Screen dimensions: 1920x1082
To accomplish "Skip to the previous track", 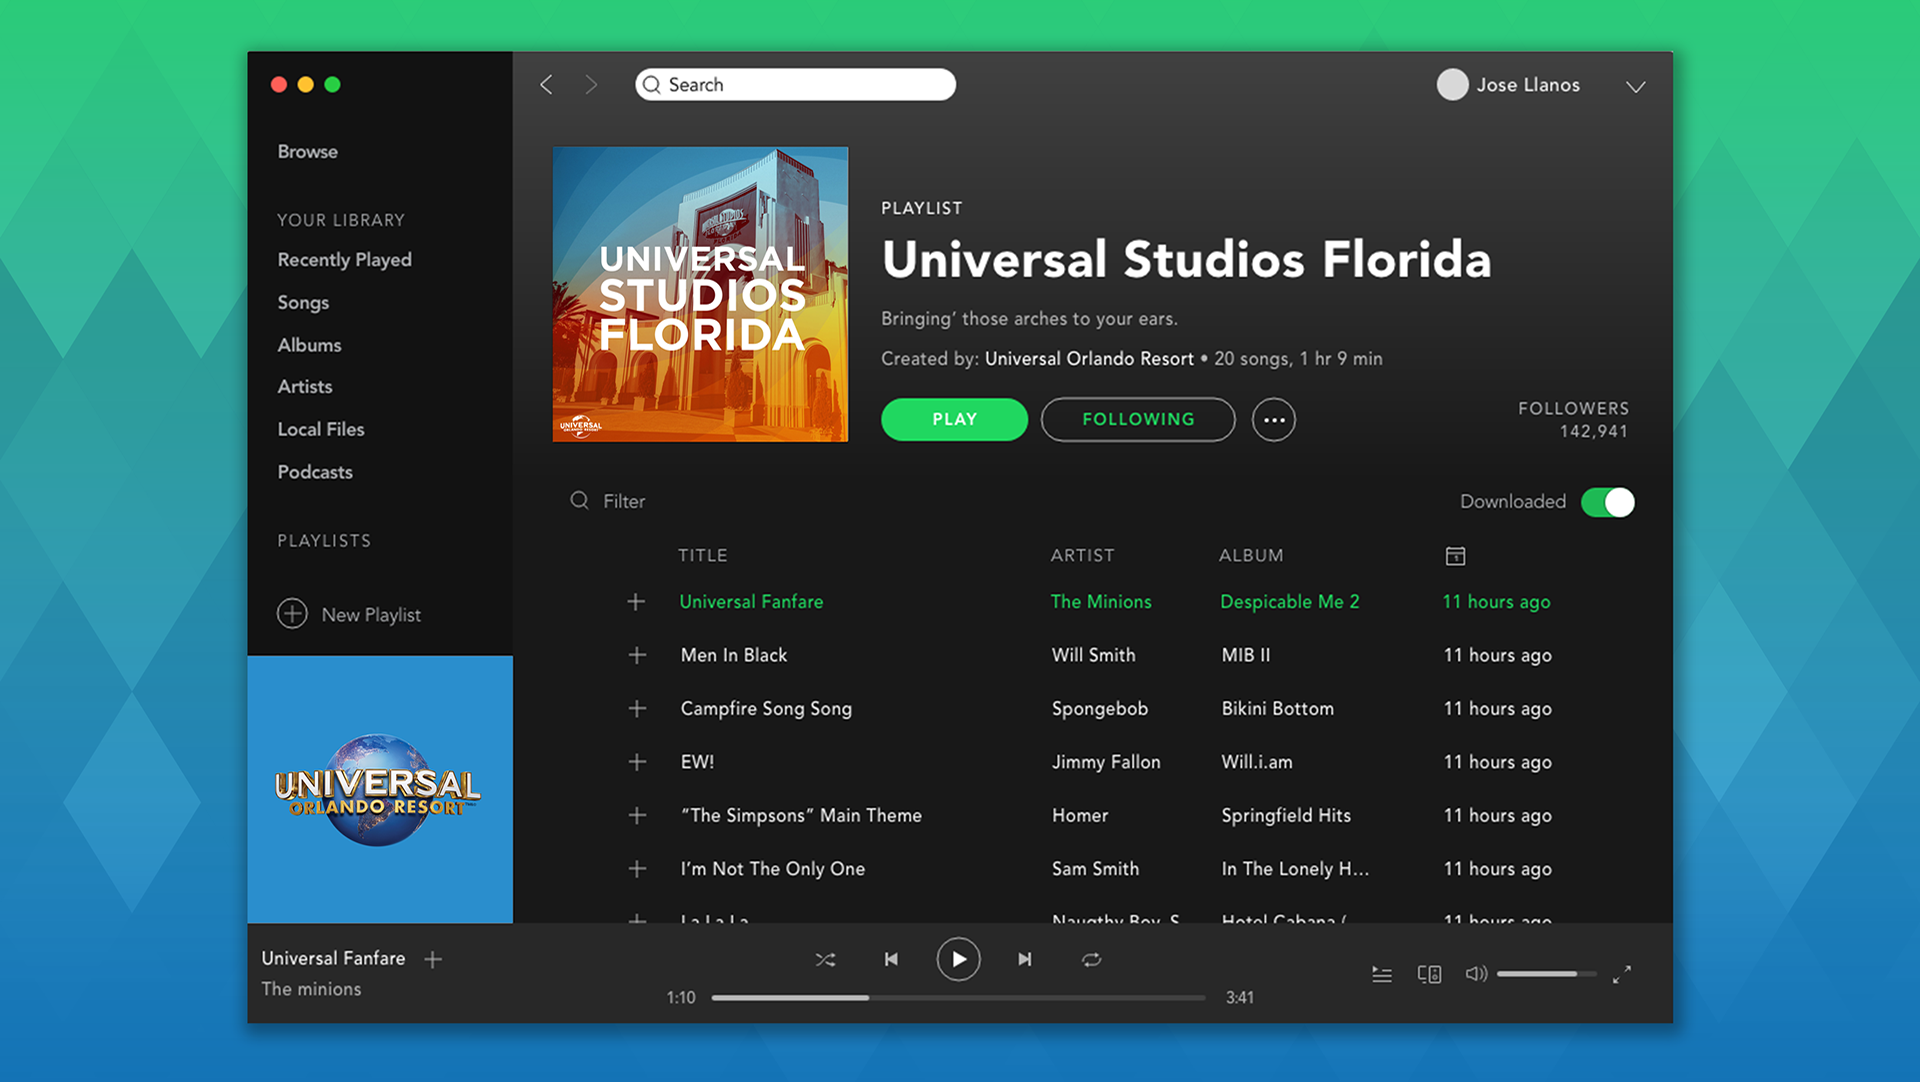I will tap(891, 960).
